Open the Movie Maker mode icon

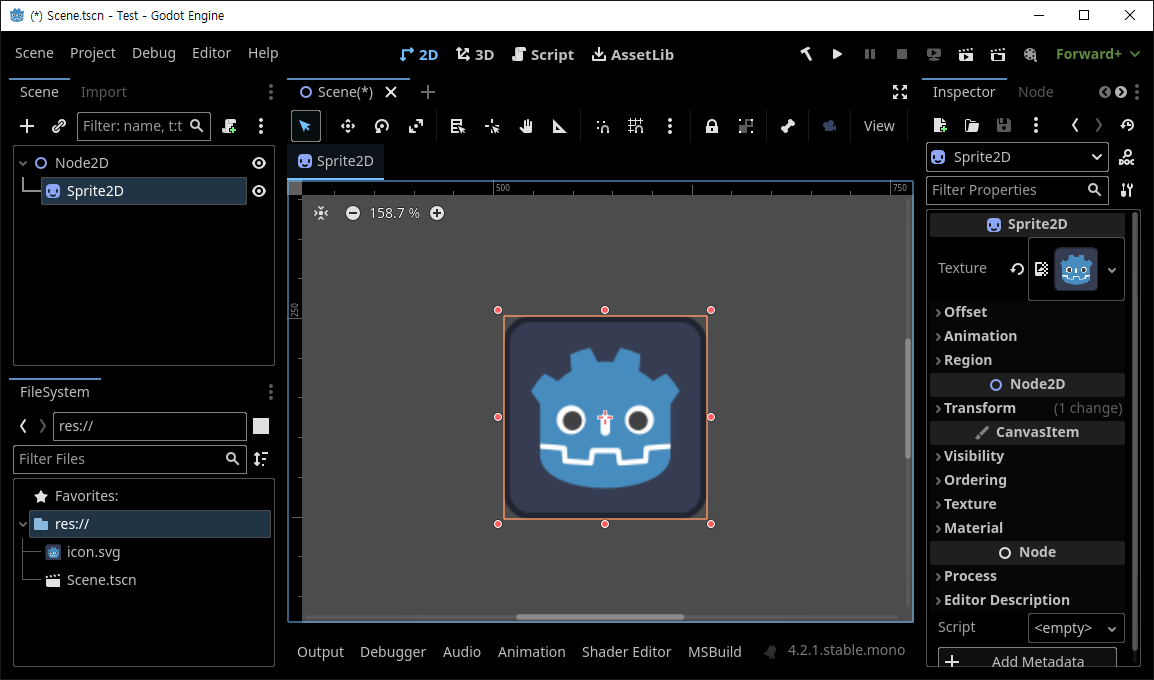coord(1030,54)
